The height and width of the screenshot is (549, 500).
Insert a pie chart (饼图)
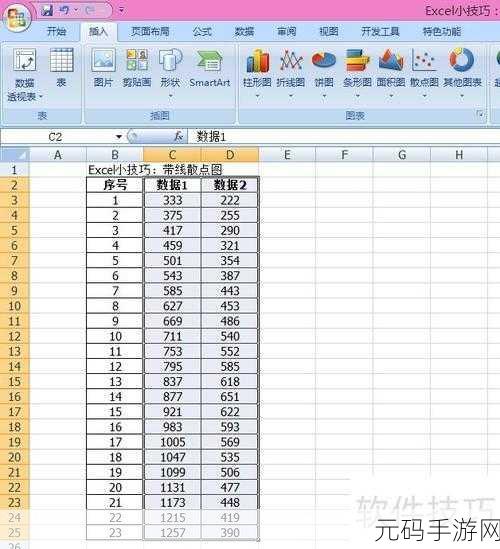(x=324, y=74)
